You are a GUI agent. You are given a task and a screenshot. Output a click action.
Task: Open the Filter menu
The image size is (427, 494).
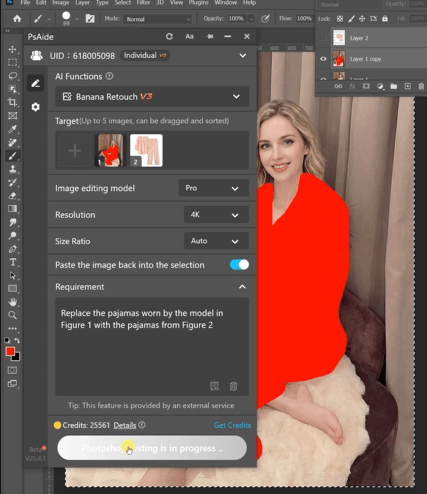tap(143, 3)
